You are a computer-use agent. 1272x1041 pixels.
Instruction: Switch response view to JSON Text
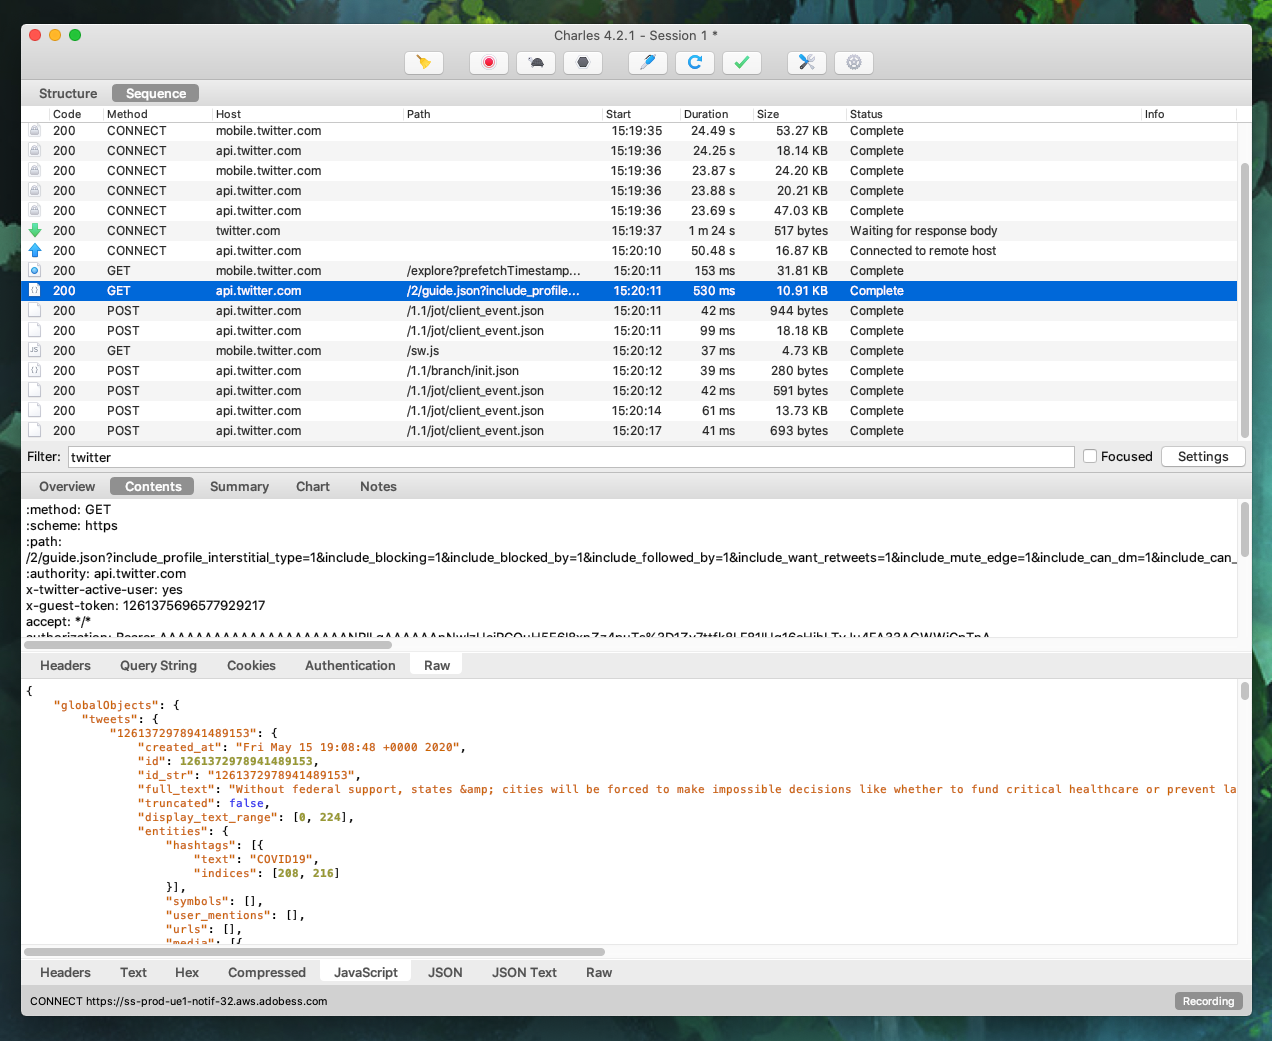[x=524, y=972]
